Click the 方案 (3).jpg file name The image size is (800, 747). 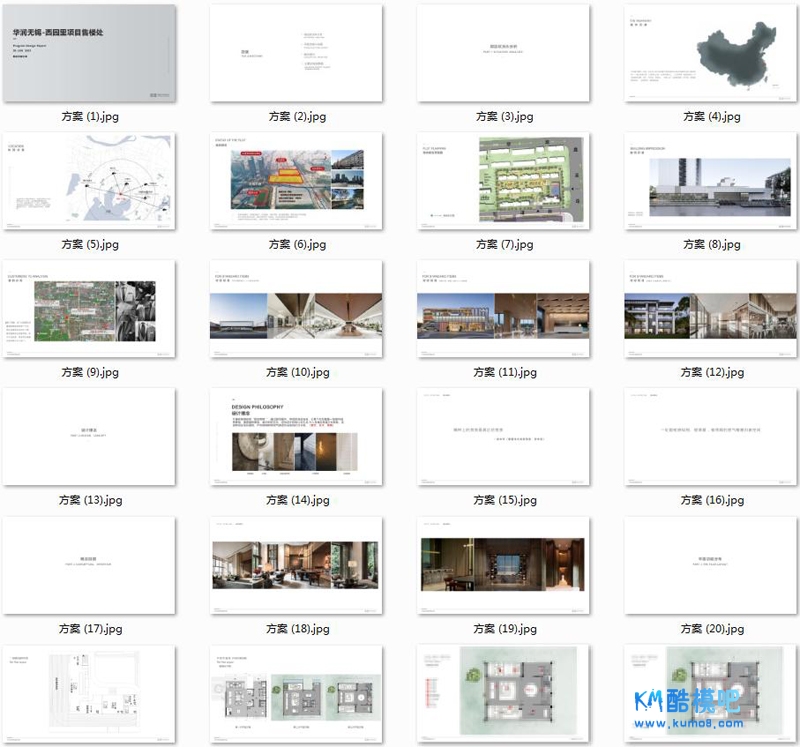(504, 117)
